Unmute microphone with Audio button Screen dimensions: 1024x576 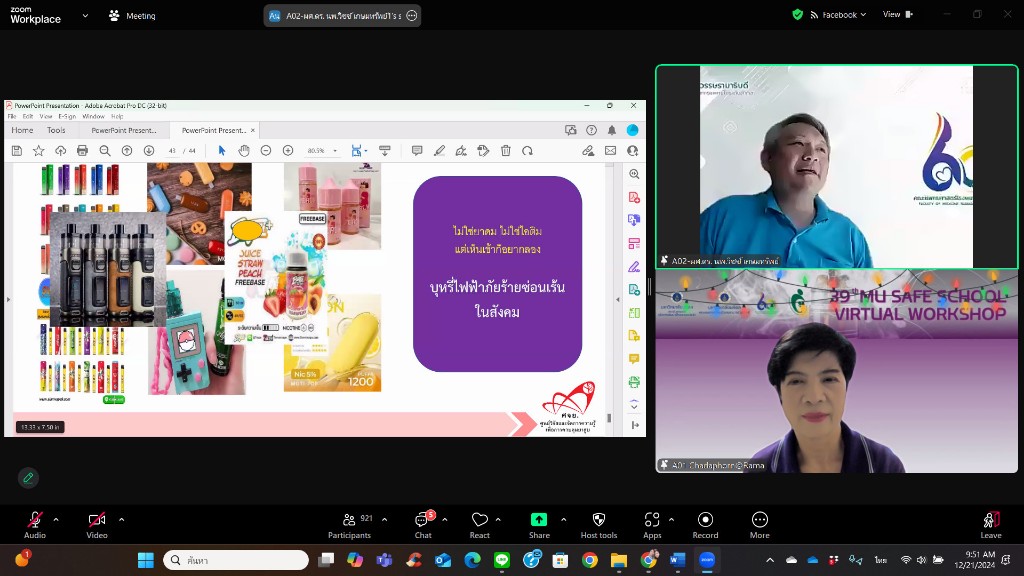tap(35, 525)
